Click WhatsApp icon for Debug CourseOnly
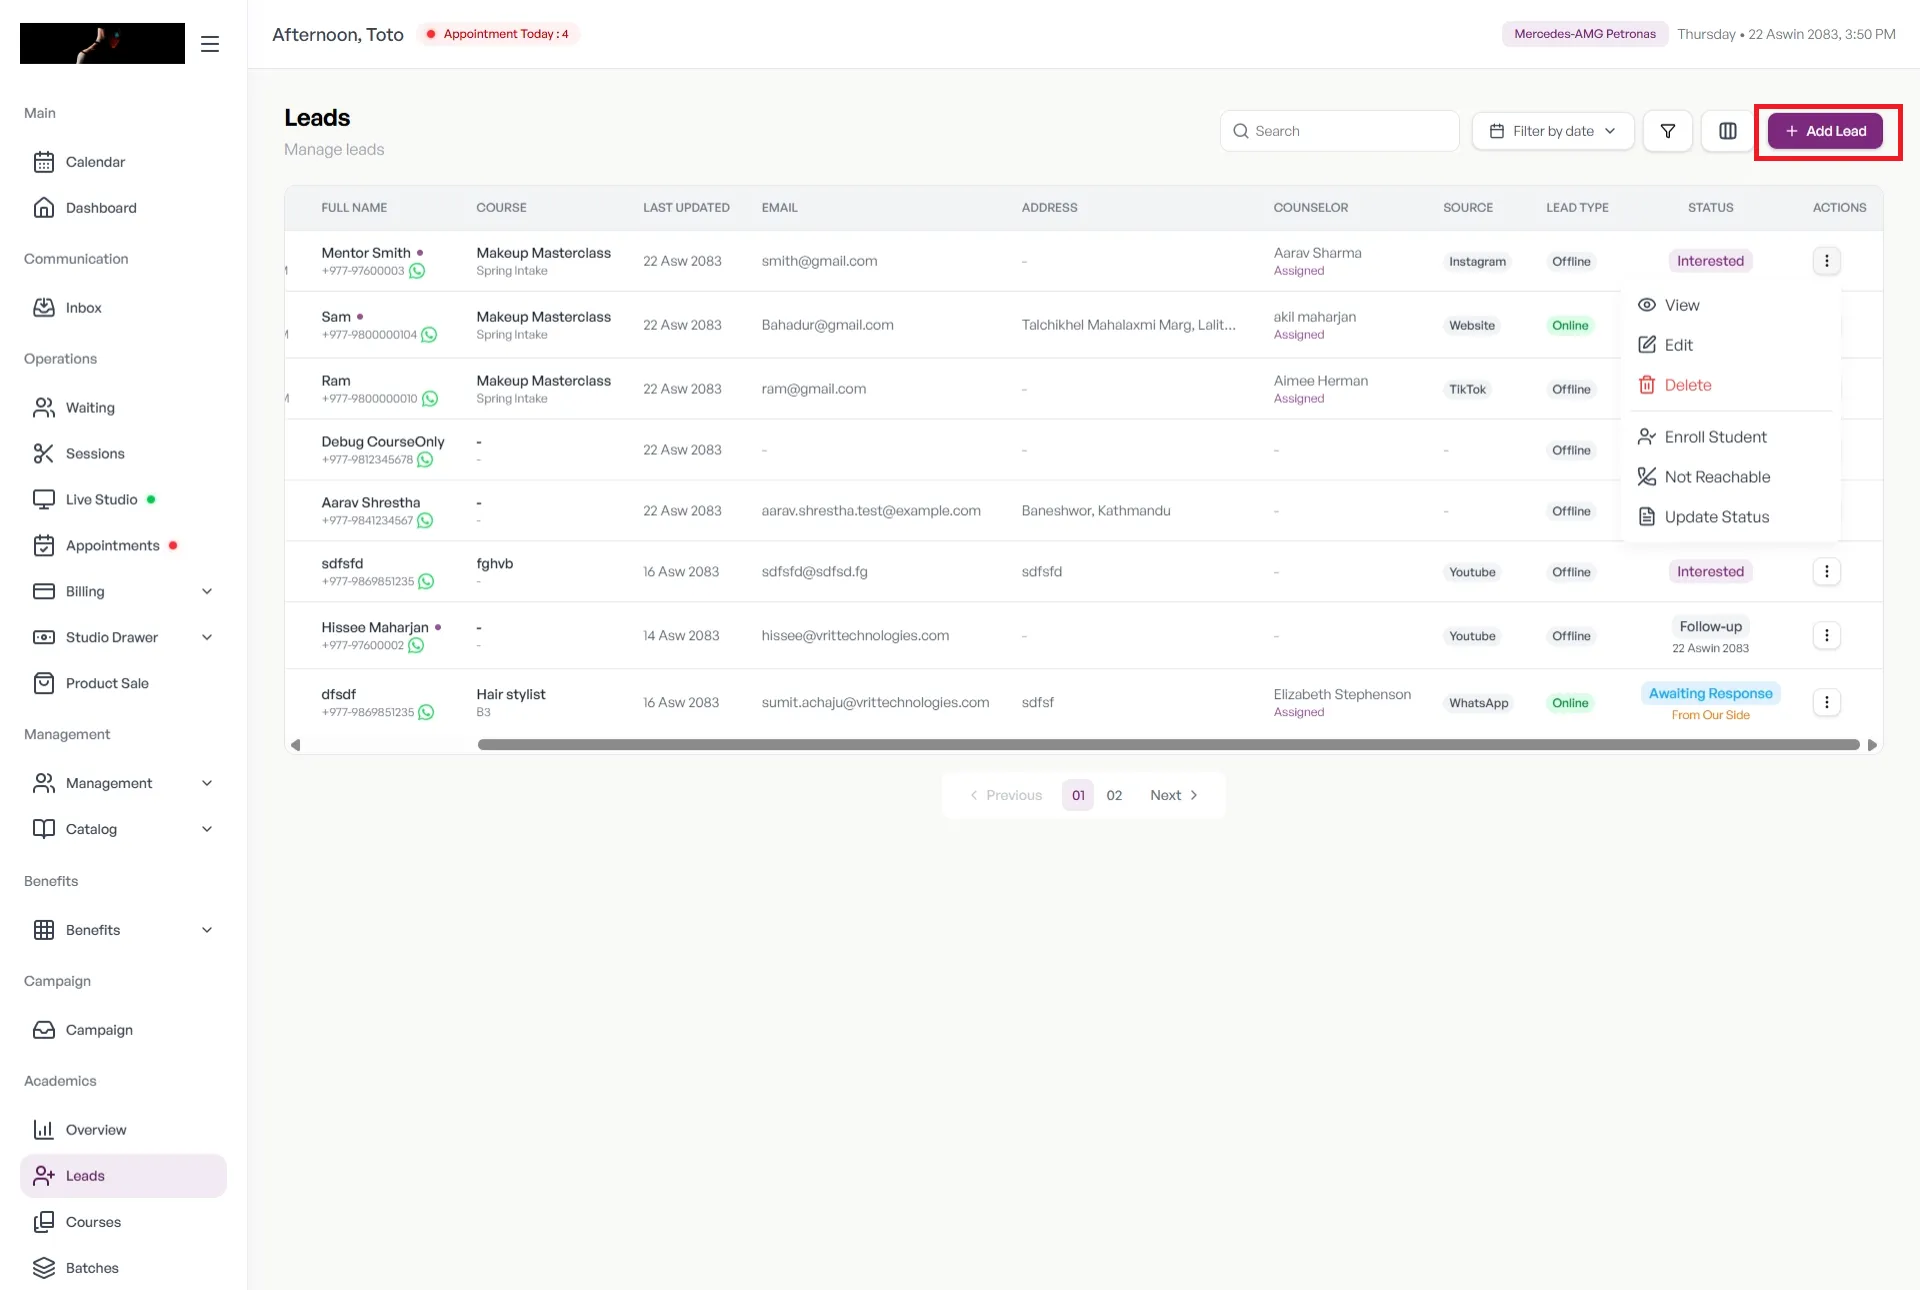 pos(425,460)
